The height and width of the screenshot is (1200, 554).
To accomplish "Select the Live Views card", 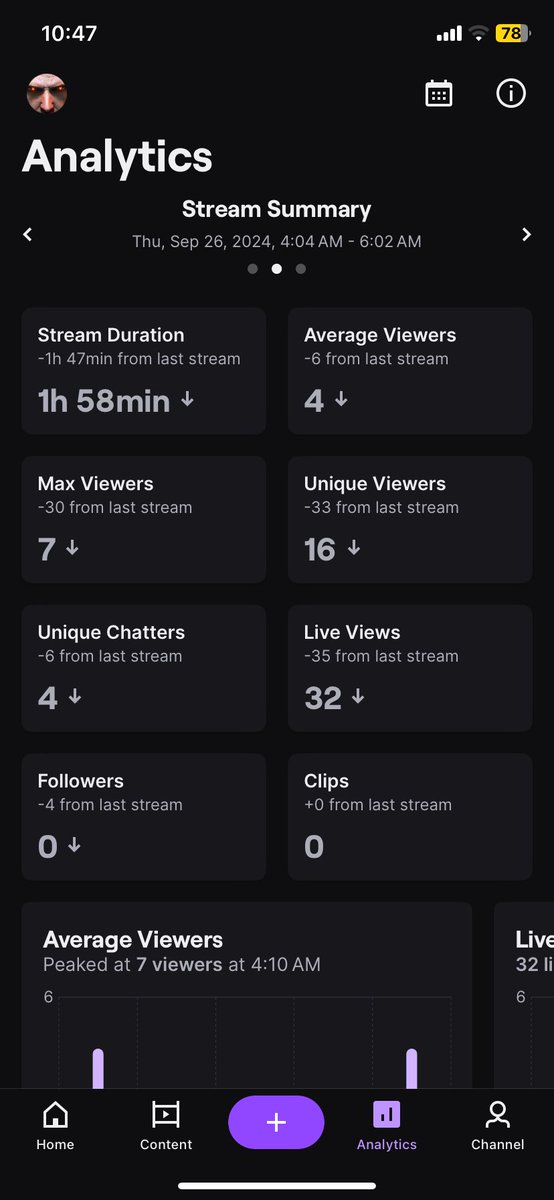I will click(410, 668).
